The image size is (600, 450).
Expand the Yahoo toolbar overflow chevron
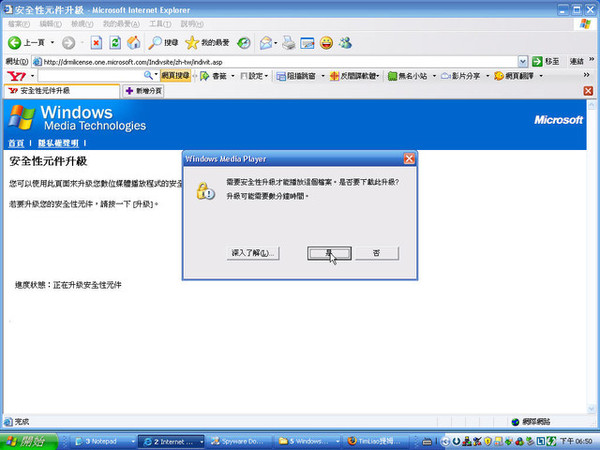tap(586, 75)
